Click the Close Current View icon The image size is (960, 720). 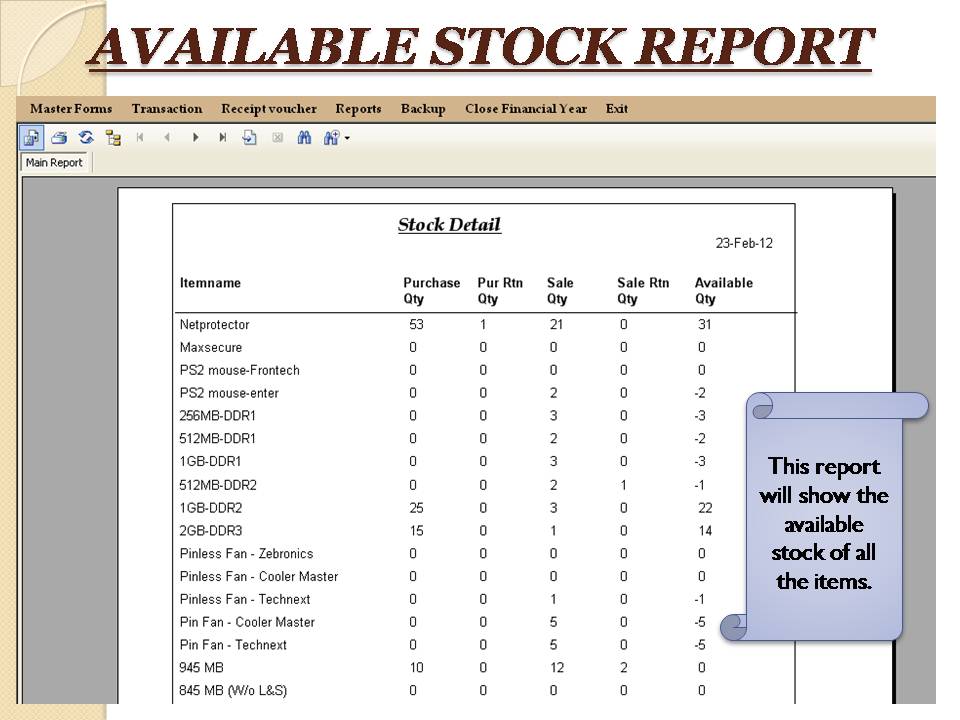[277, 138]
